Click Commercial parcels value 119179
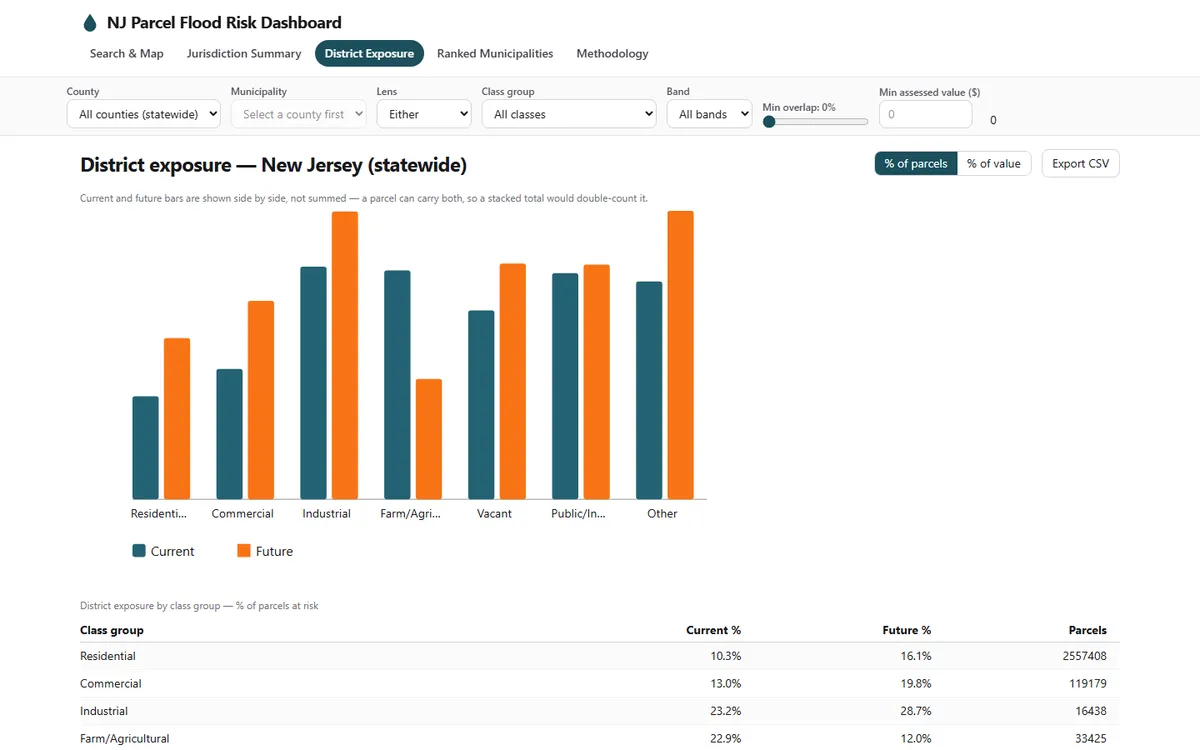 [1087, 684]
